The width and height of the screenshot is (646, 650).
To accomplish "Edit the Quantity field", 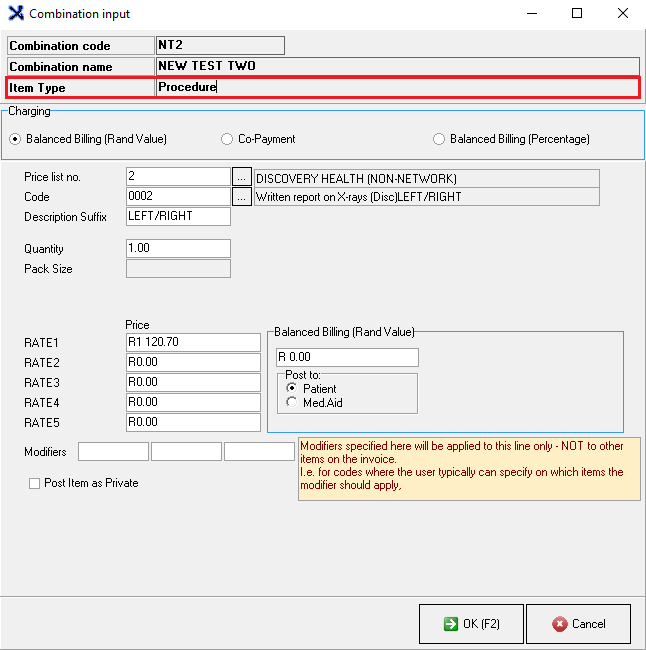I will click(178, 248).
